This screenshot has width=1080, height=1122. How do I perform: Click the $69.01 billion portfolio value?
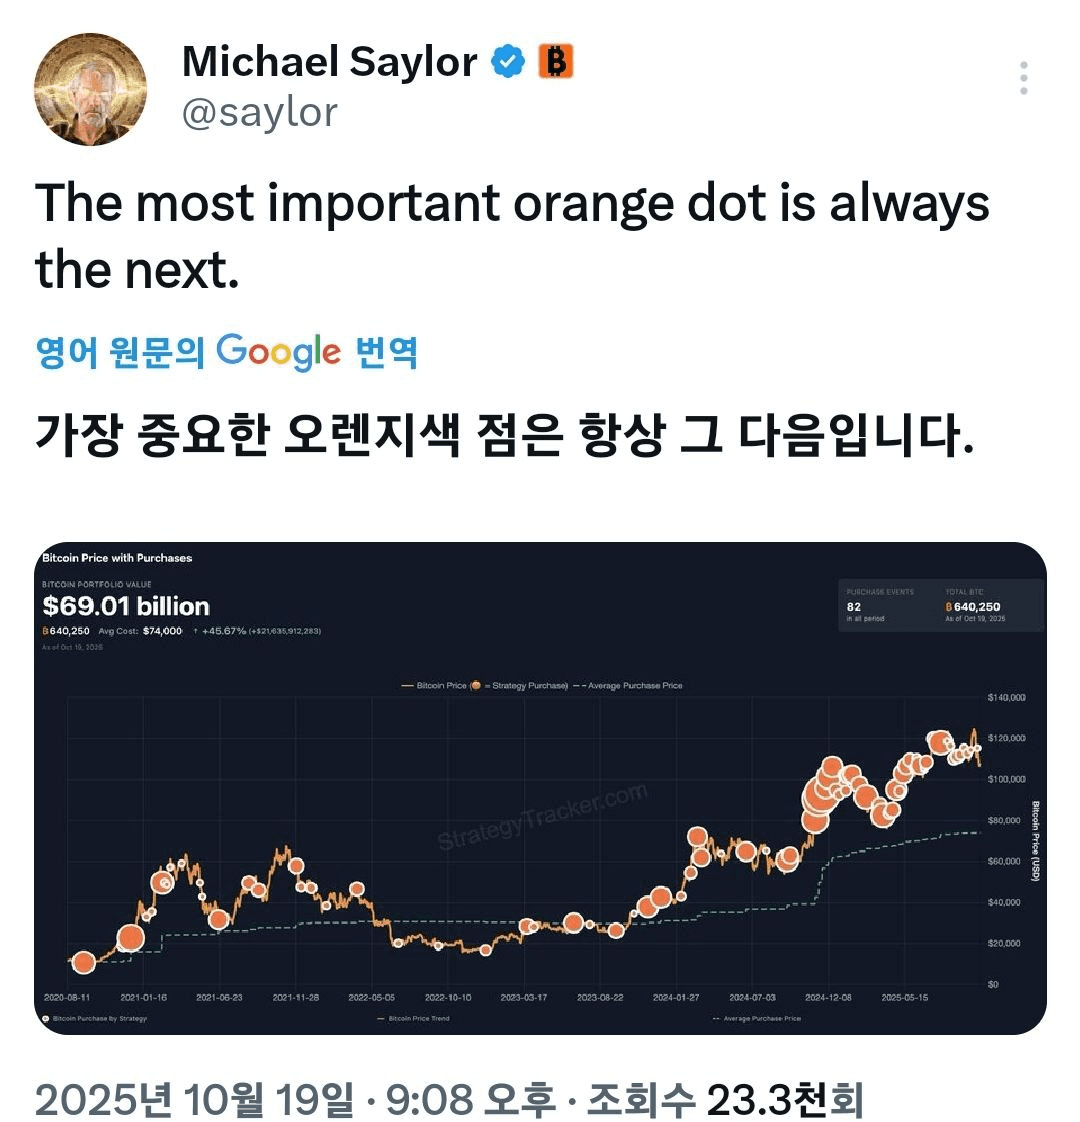tap(126, 606)
